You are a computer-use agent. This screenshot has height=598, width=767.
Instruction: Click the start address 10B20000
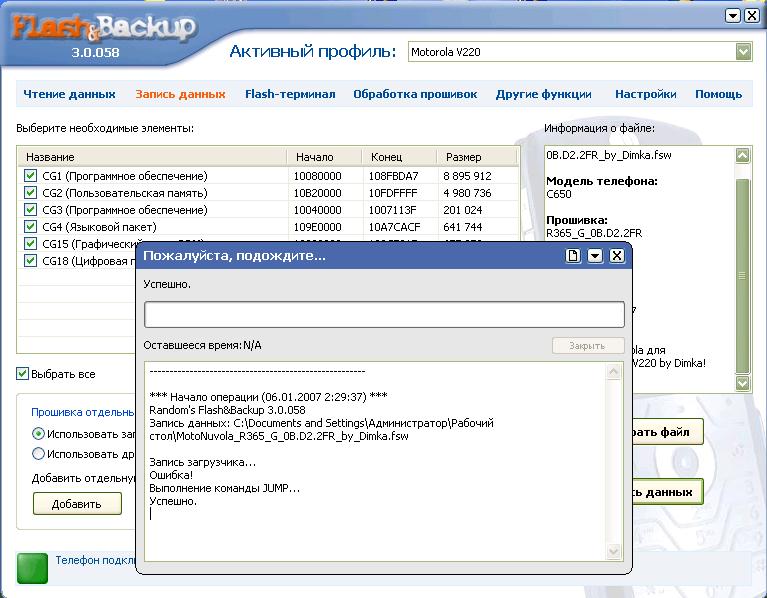(x=317, y=193)
